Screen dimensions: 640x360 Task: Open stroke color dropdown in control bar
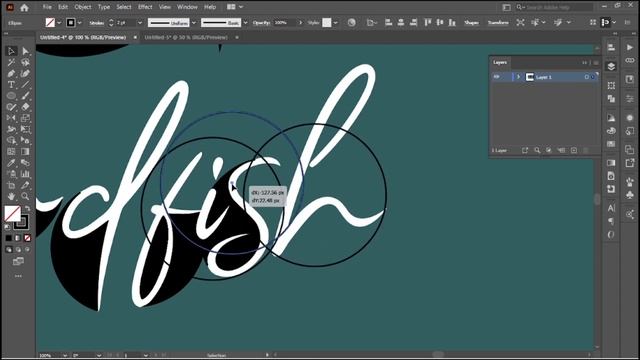(x=80, y=23)
